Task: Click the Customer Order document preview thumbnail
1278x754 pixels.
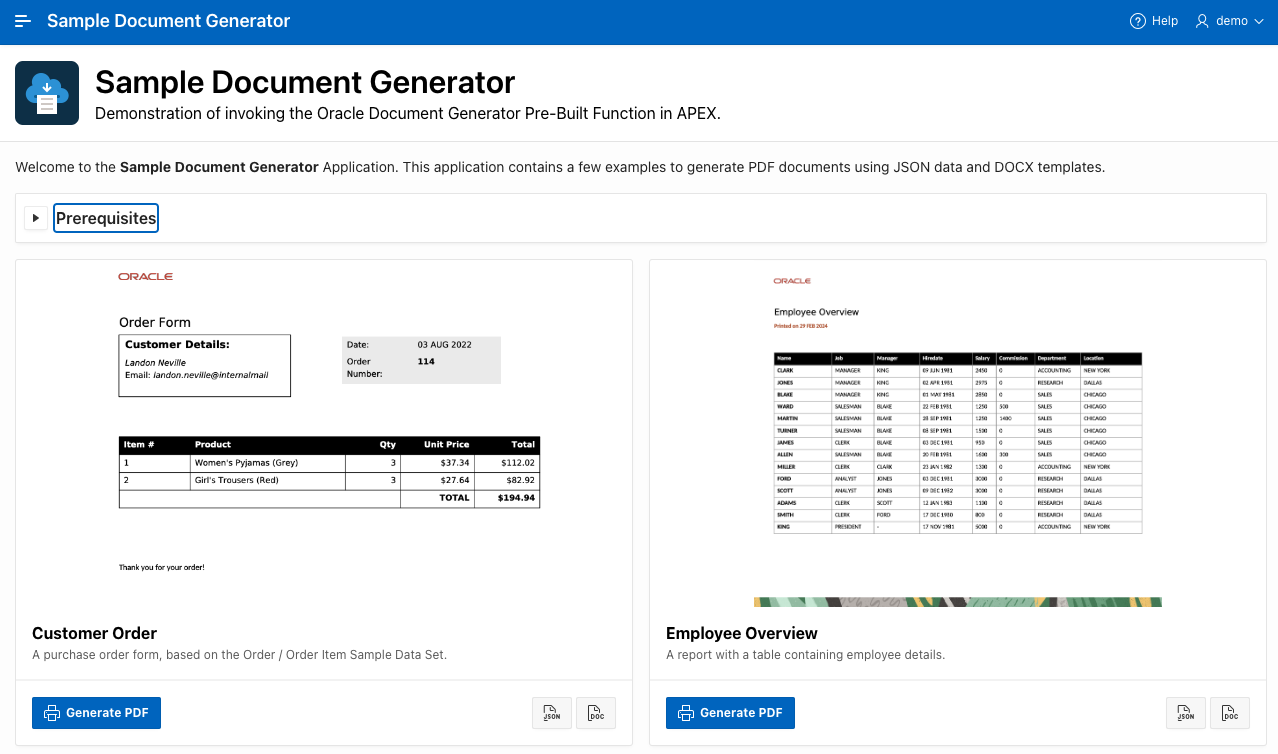Action: 323,430
